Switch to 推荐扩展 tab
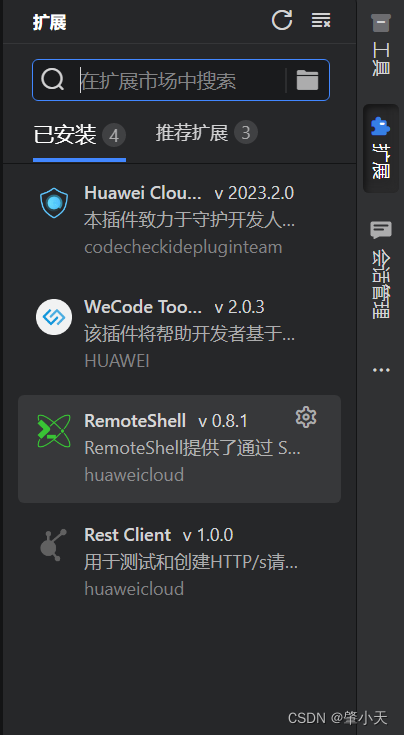Viewport: 404px width, 735px height. 207,133
